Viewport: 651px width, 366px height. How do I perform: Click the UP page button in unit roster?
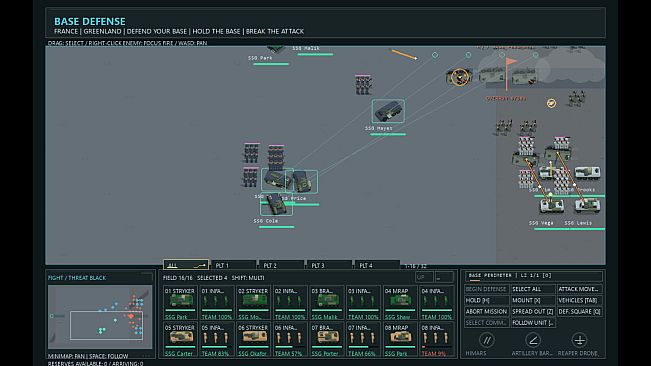(x=424, y=277)
